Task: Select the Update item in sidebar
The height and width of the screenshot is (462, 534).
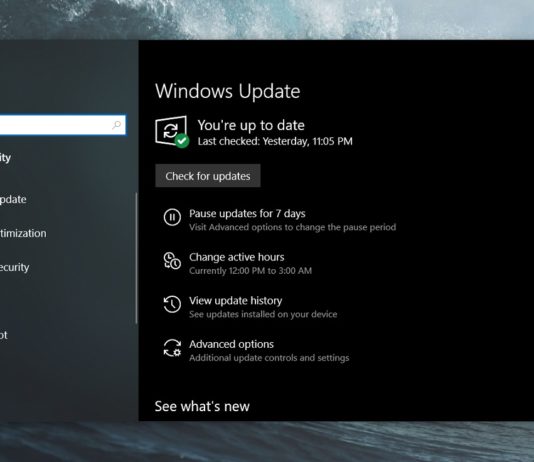Action: 13,199
